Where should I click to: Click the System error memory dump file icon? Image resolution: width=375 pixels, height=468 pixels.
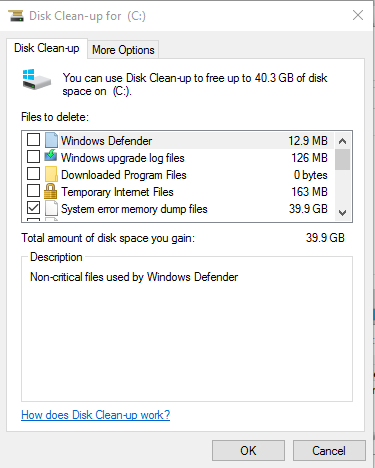coord(51,208)
